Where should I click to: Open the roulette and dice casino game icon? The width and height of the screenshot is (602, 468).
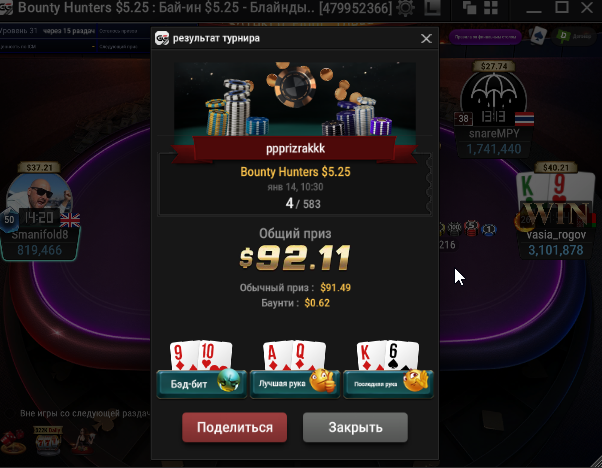[13, 442]
